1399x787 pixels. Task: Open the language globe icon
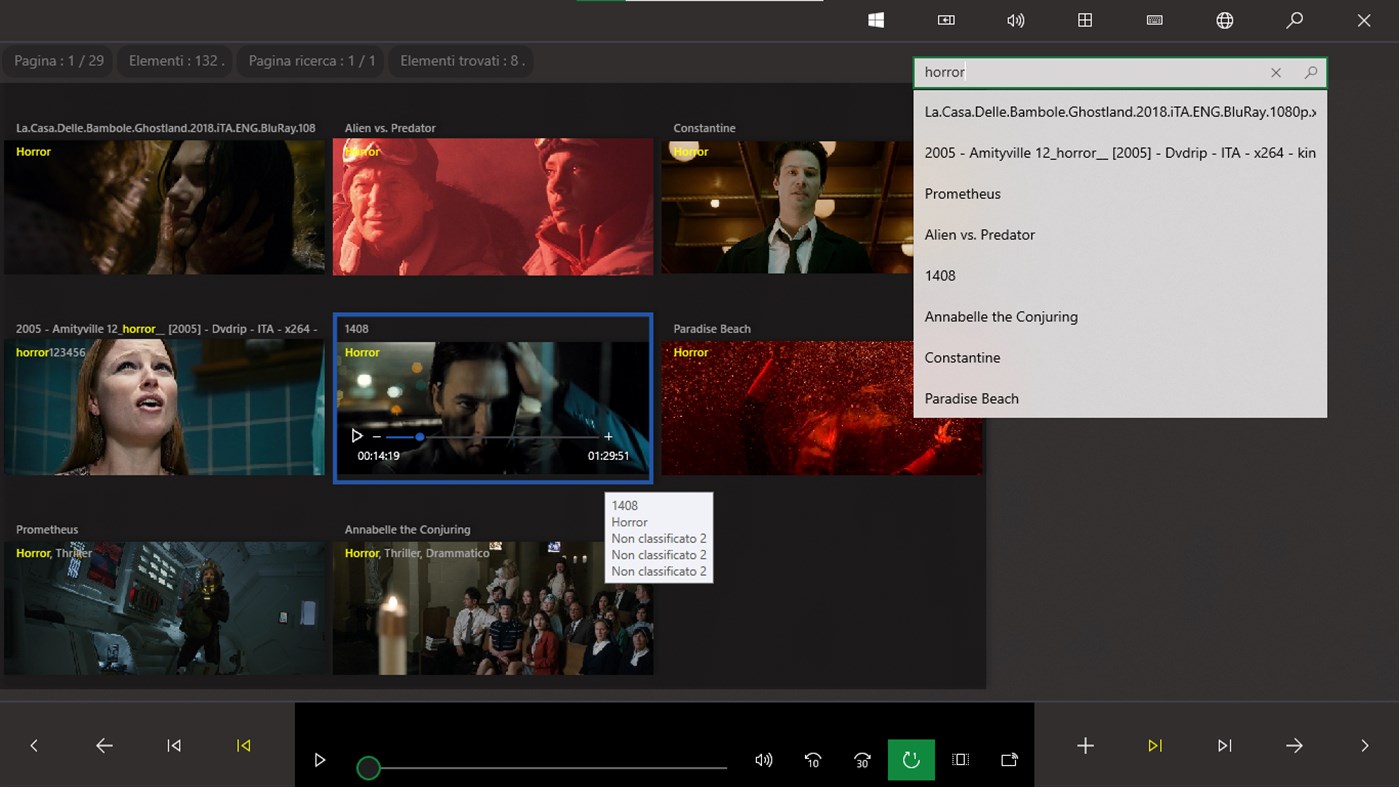(1224, 20)
